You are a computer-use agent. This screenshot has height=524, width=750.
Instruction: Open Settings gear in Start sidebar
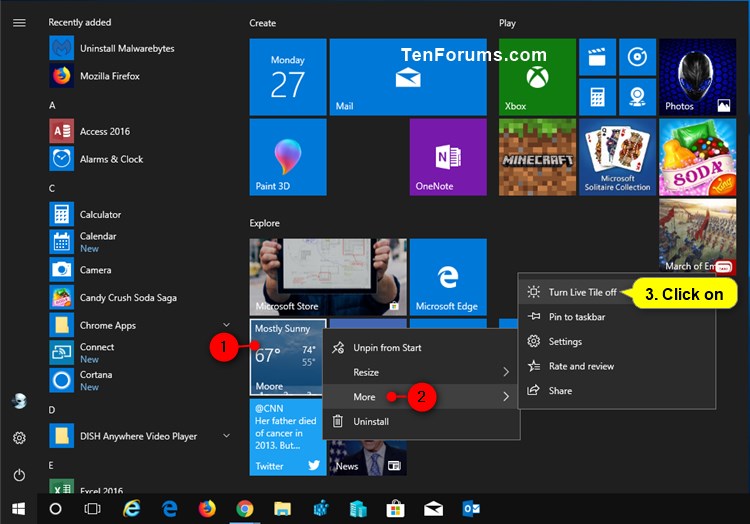click(x=19, y=437)
